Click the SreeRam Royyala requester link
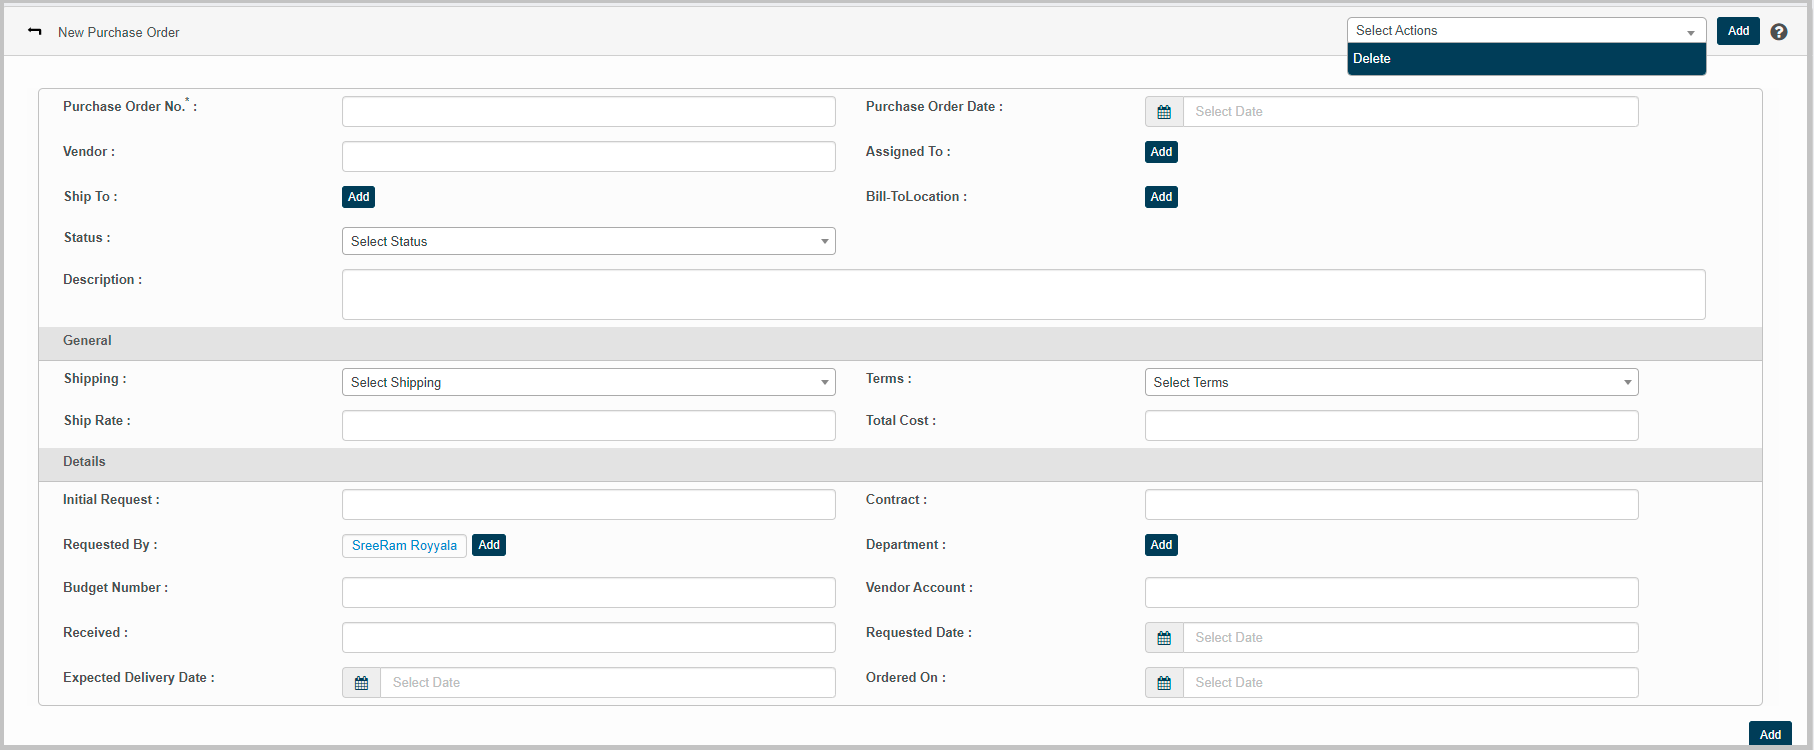Viewport: 1814px width, 750px height. (x=404, y=546)
